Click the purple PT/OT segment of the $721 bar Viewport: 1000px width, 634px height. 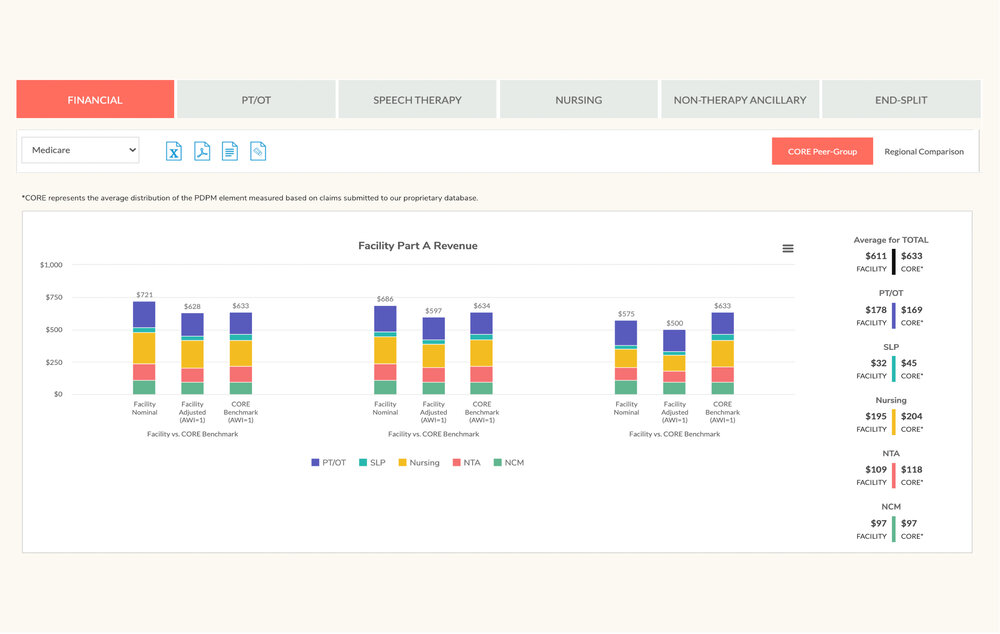point(144,314)
